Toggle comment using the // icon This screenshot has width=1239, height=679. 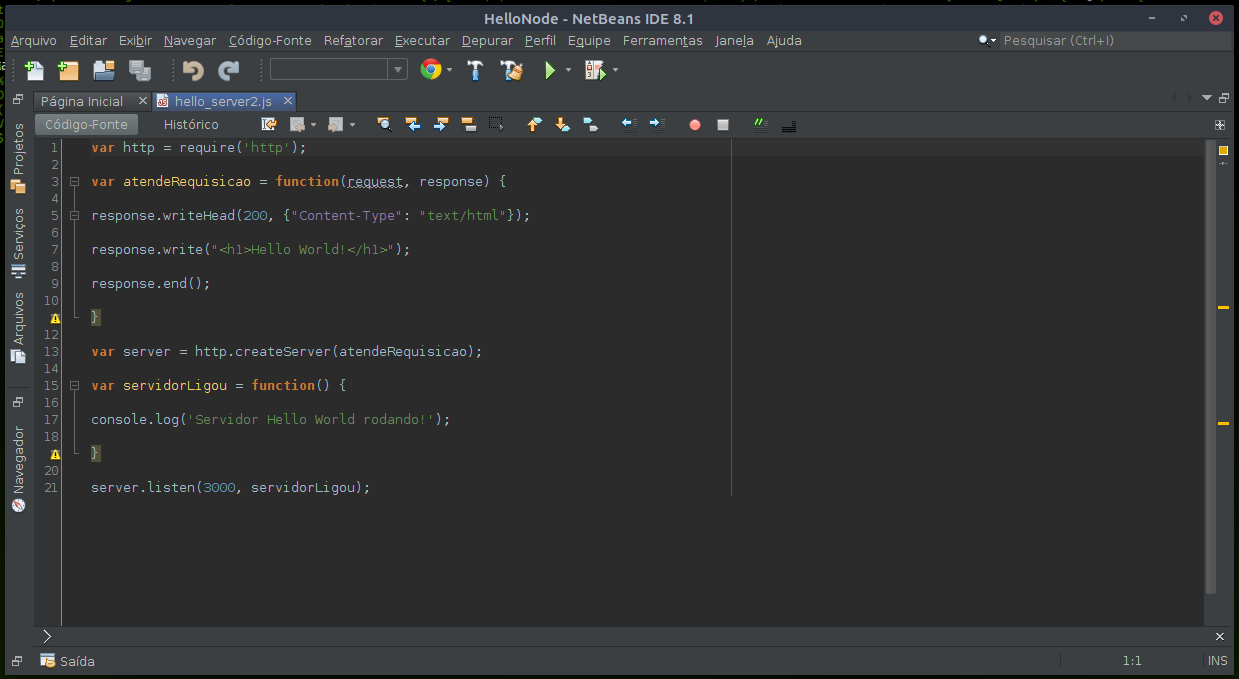(759, 124)
